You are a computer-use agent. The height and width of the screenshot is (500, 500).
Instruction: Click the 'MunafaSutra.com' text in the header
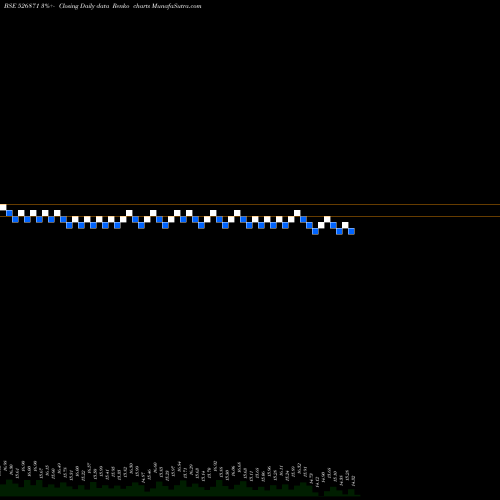point(176,6)
